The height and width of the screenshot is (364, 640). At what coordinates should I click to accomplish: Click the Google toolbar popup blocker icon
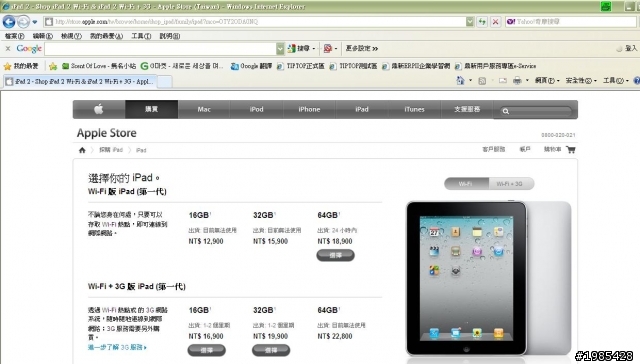(328, 49)
